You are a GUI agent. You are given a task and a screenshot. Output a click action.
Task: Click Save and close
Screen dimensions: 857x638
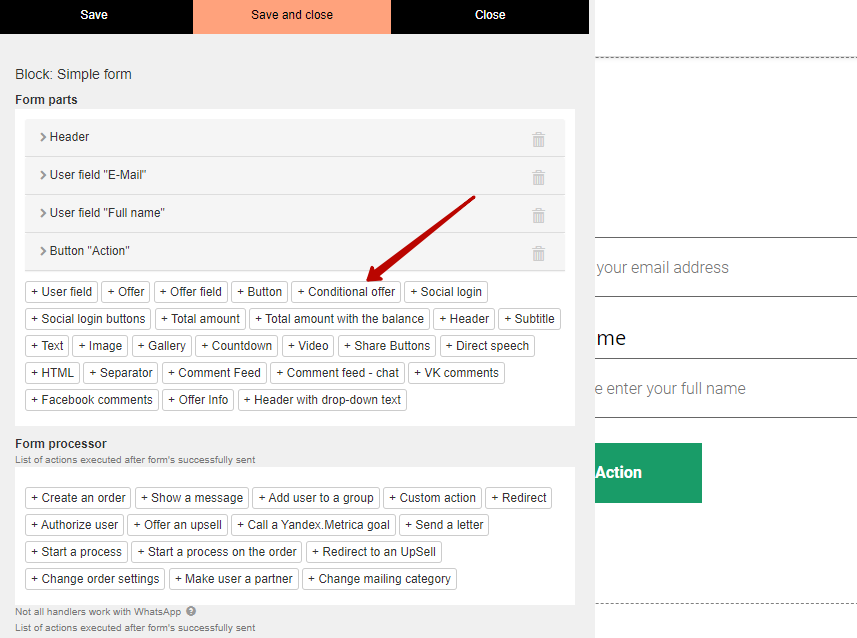pyautogui.click(x=292, y=15)
